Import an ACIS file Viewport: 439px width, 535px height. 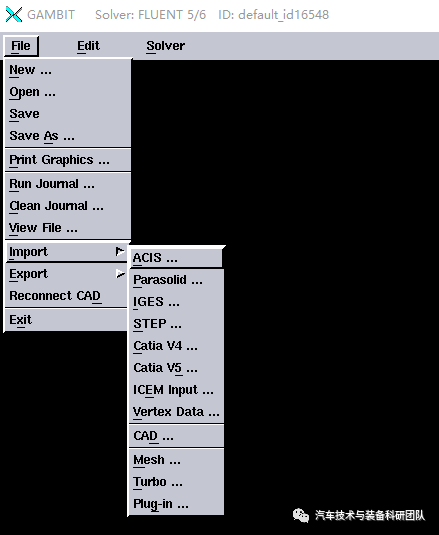click(176, 258)
